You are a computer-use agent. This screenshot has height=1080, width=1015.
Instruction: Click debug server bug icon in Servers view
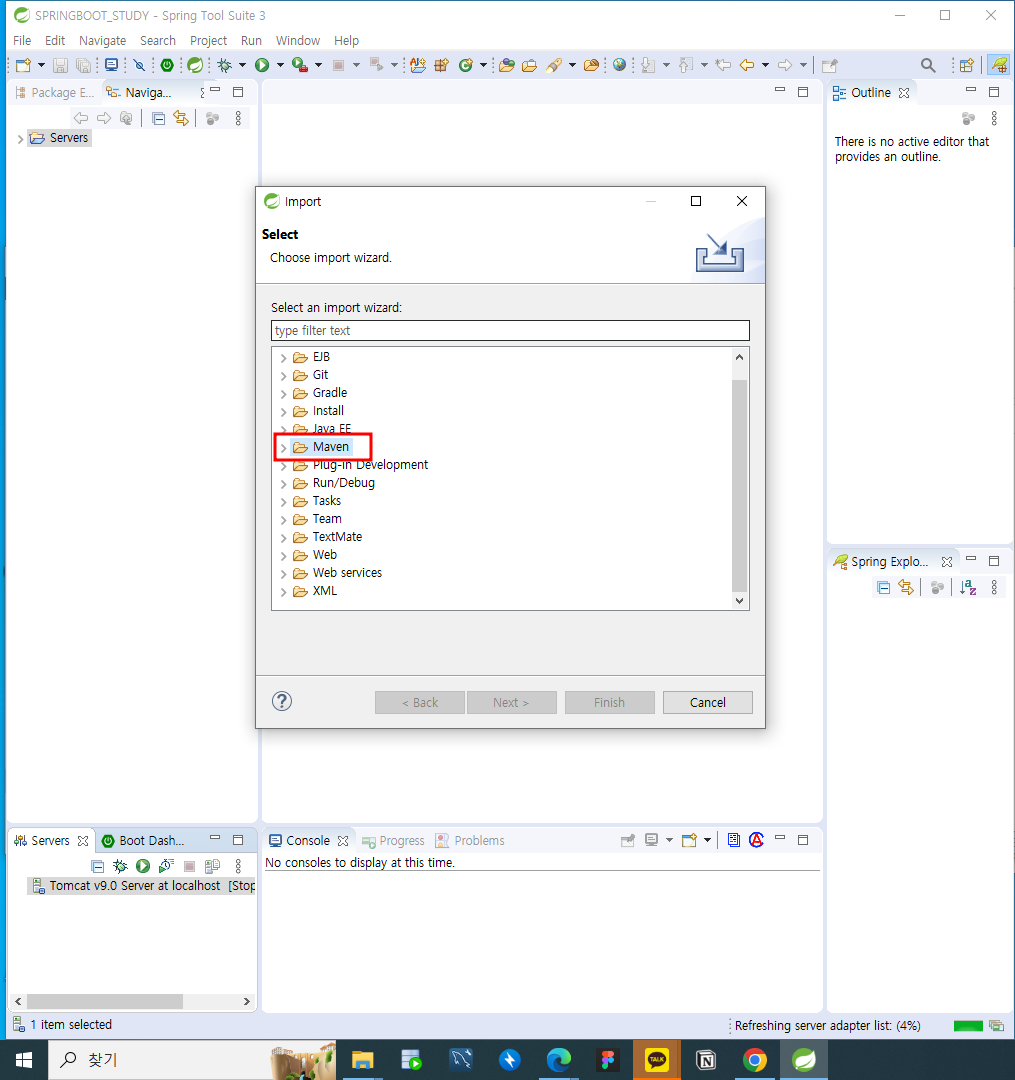121,866
